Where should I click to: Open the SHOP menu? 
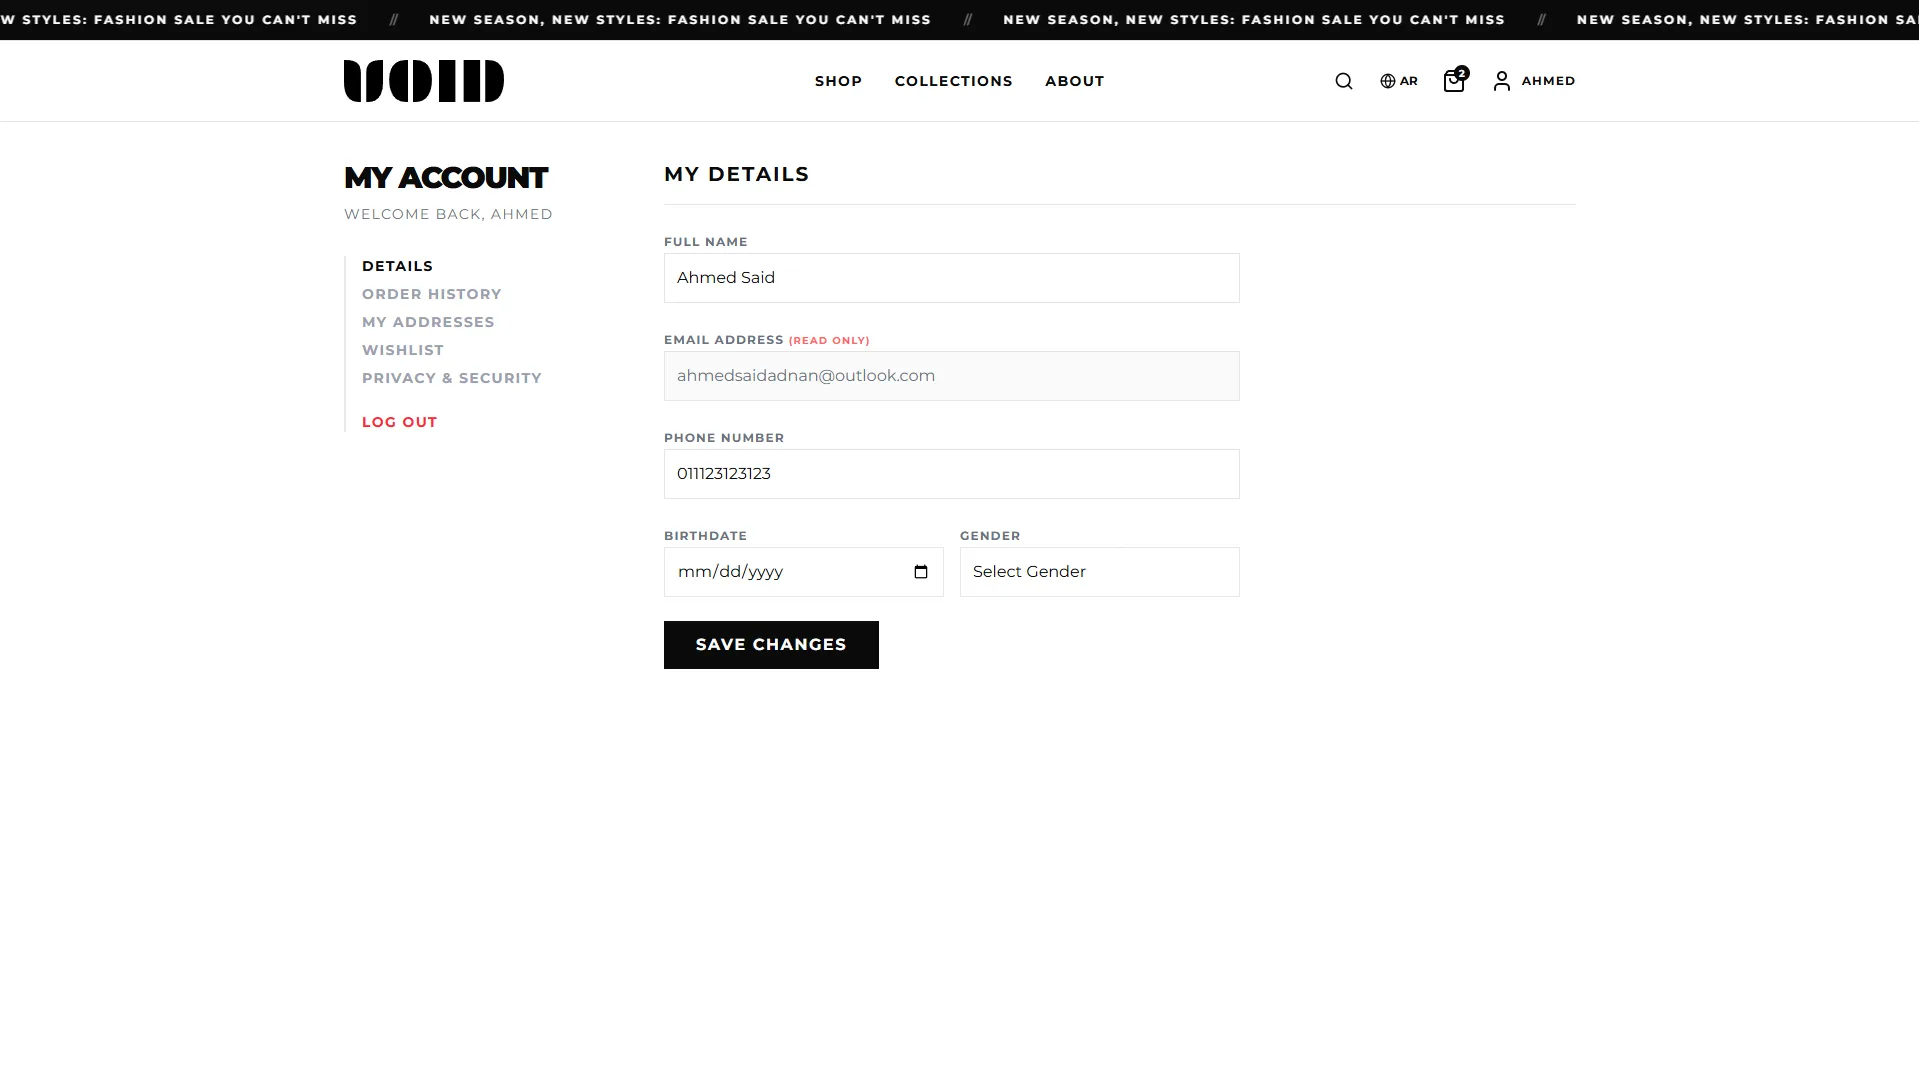[838, 81]
